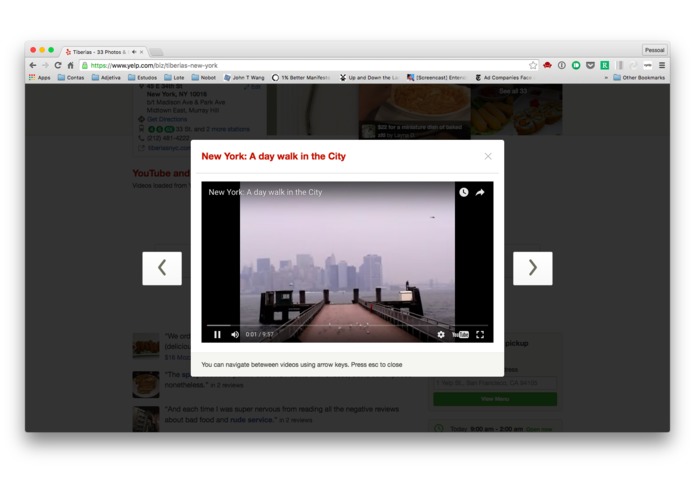This screenshot has height=494, width=695.
Task: Open the 1% Better Manifesto bookmark
Action: 301,78
